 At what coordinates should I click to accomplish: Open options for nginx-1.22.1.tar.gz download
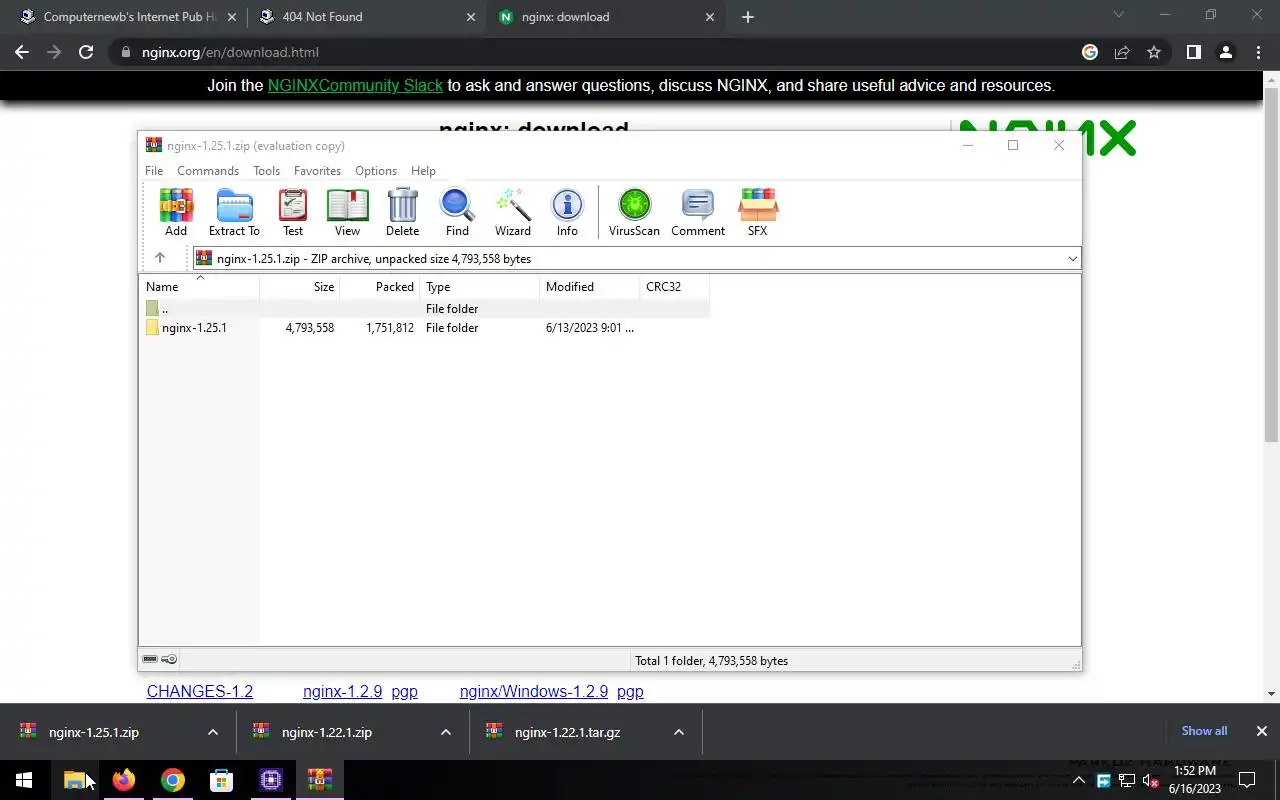679,732
